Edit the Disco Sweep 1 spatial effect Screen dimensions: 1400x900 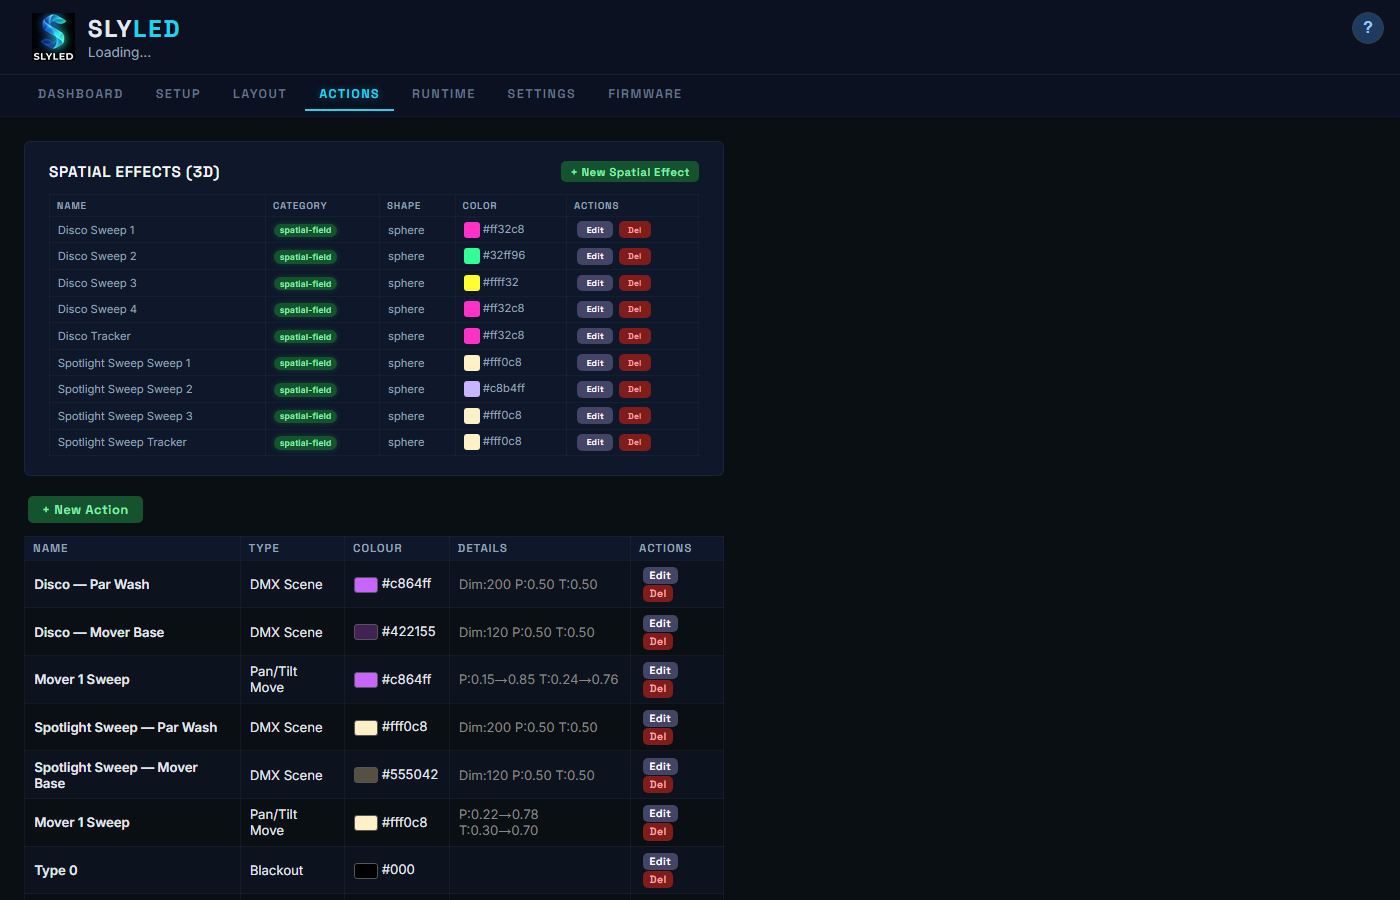(x=594, y=230)
